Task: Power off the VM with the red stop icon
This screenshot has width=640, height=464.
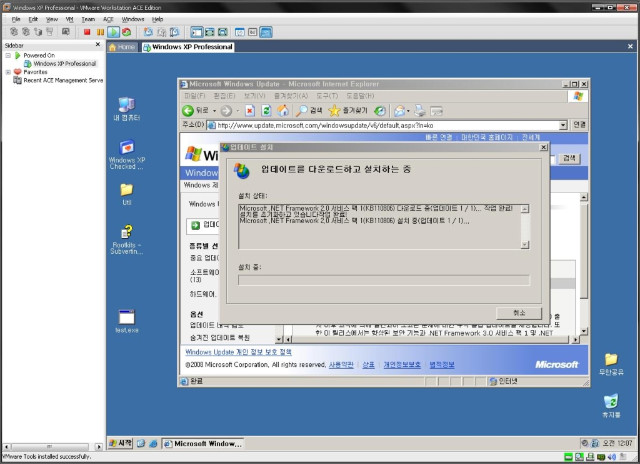Action: pyautogui.click(x=87, y=32)
